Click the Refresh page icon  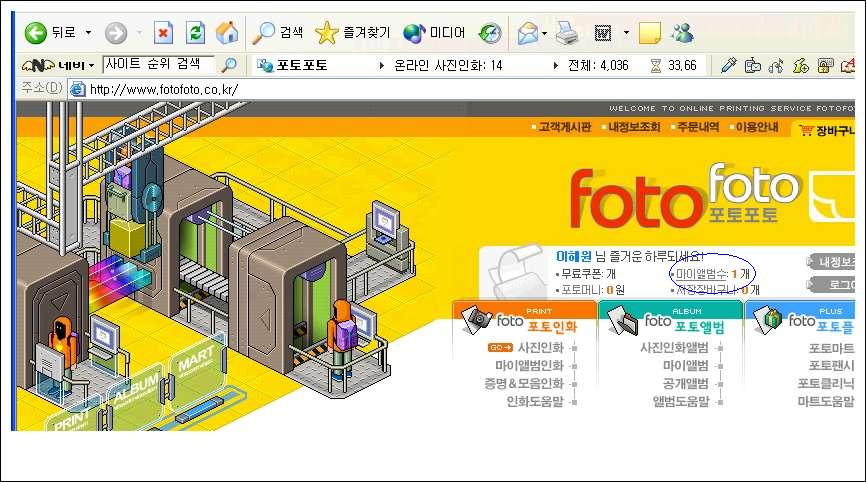[196, 33]
